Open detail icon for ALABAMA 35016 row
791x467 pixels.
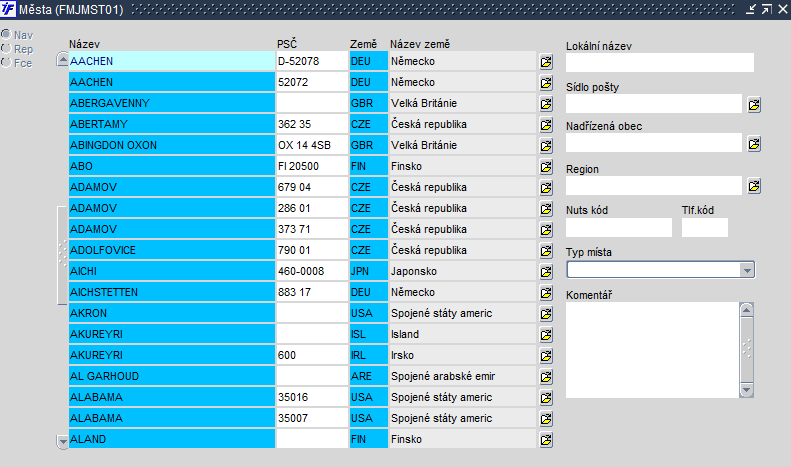(x=546, y=398)
